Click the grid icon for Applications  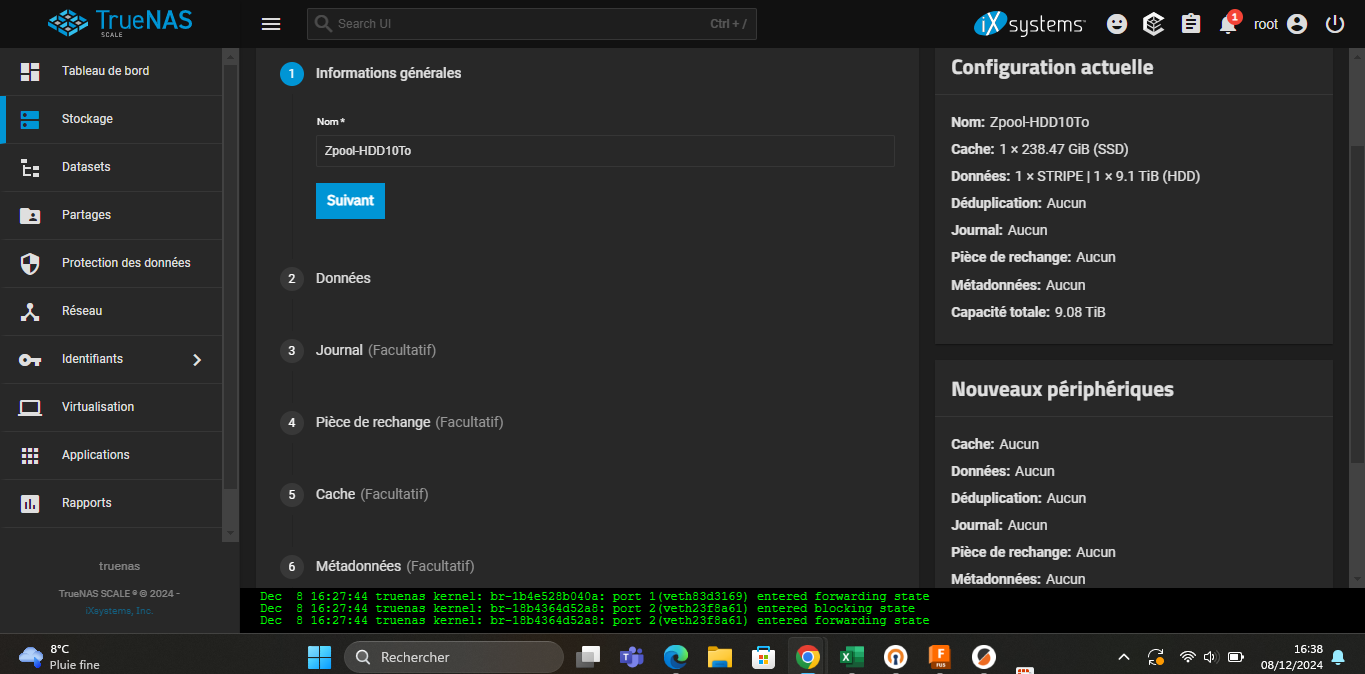coord(30,455)
